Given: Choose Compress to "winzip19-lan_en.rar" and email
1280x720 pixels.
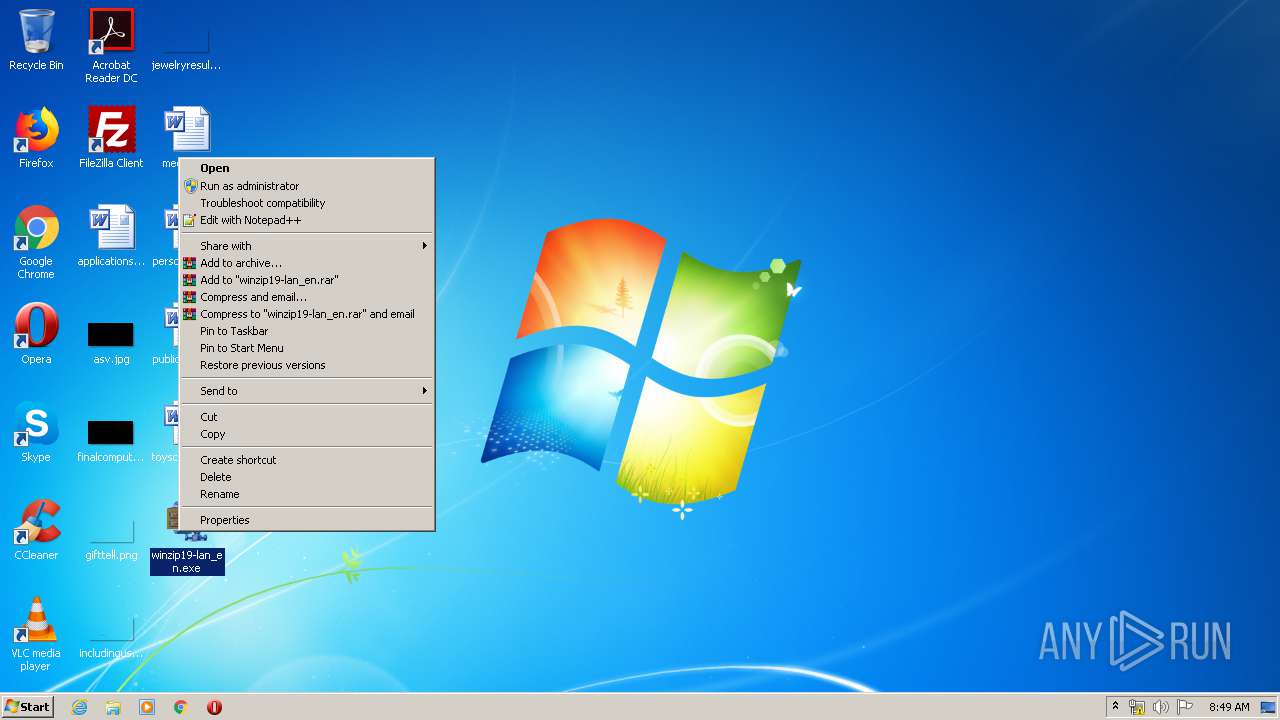Looking at the screenshot, I should (x=307, y=314).
